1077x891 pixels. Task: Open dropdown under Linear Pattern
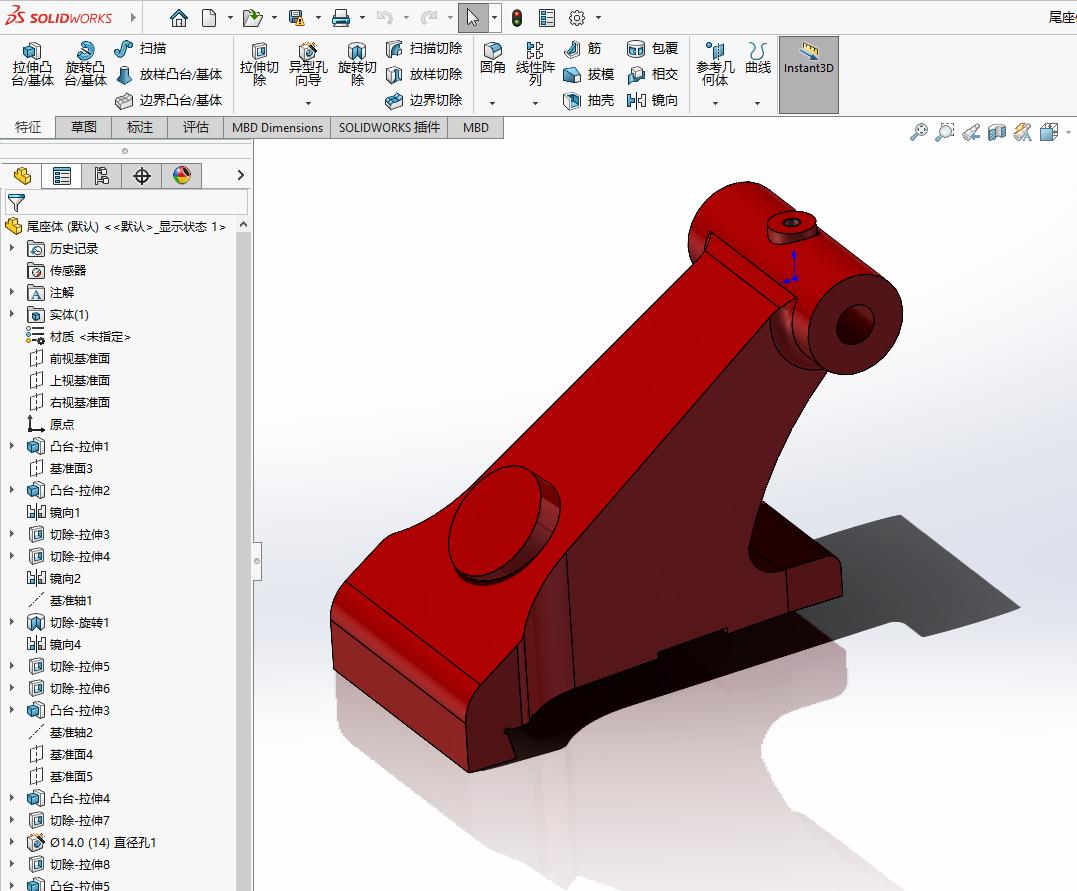[535, 103]
